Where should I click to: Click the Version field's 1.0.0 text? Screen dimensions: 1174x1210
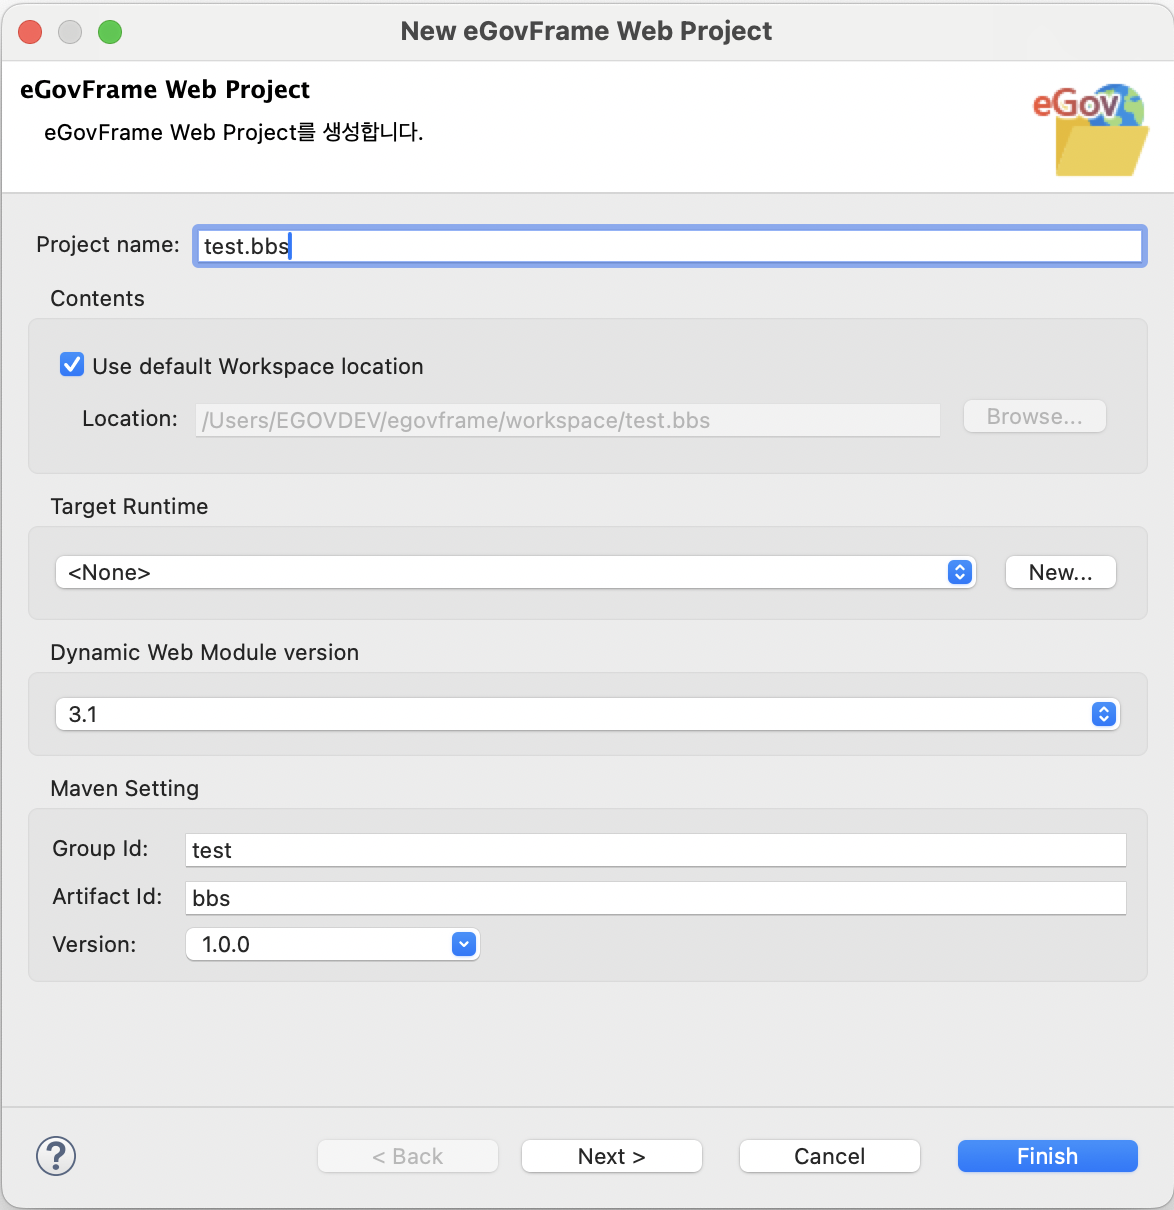pos(226,944)
